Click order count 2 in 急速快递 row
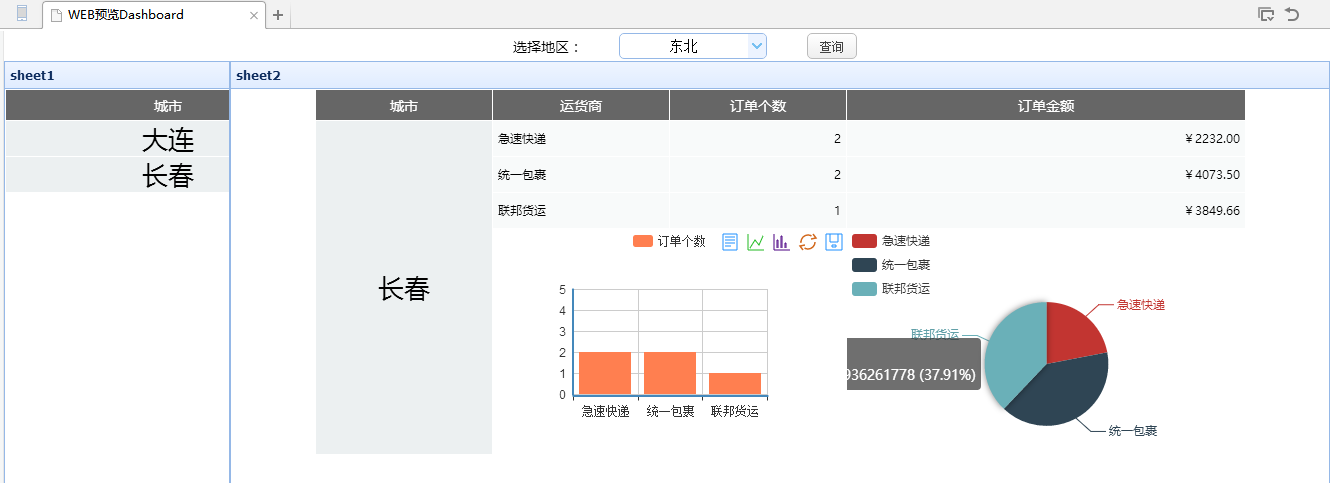The height and width of the screenshot is (483, 1330). (x=837, y=139)
